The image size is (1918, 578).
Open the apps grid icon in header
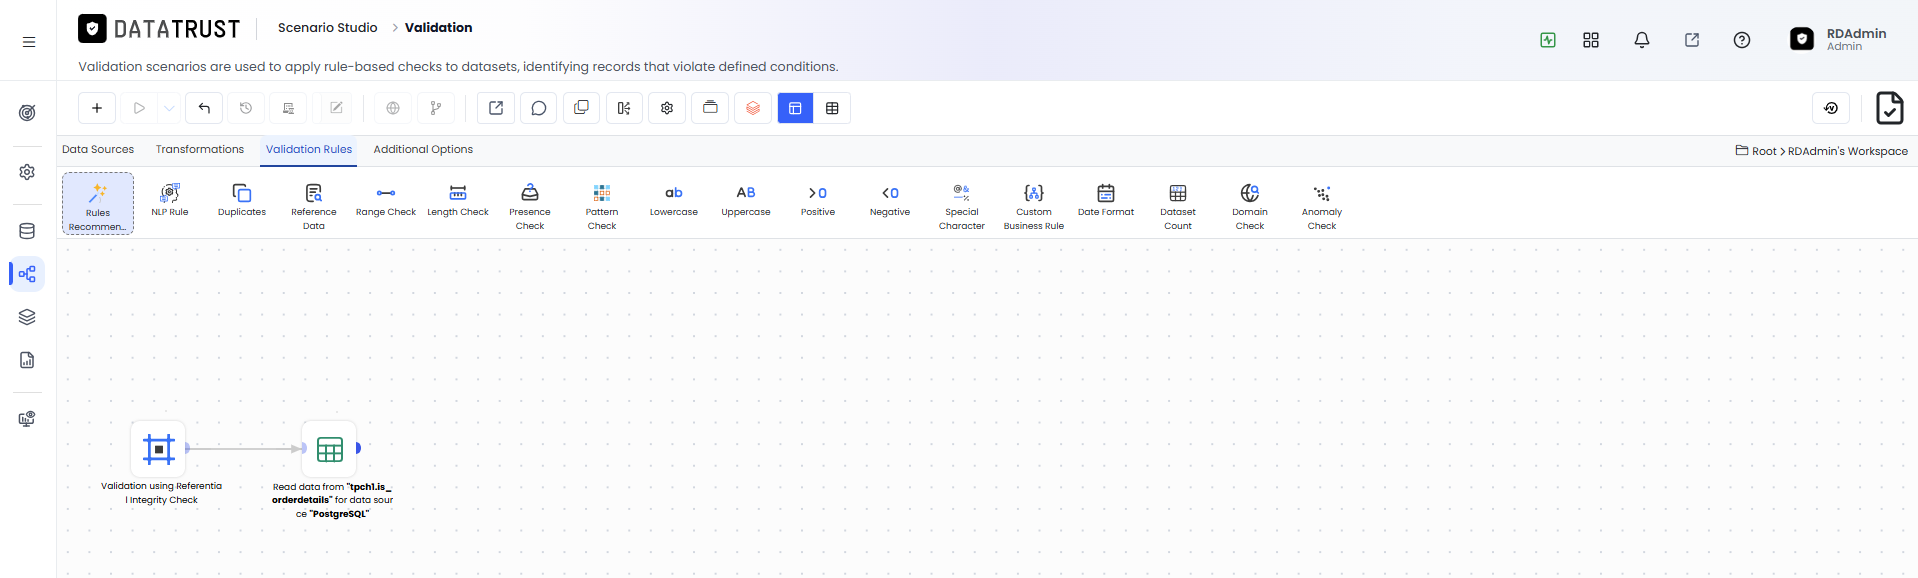(1591, 40)
